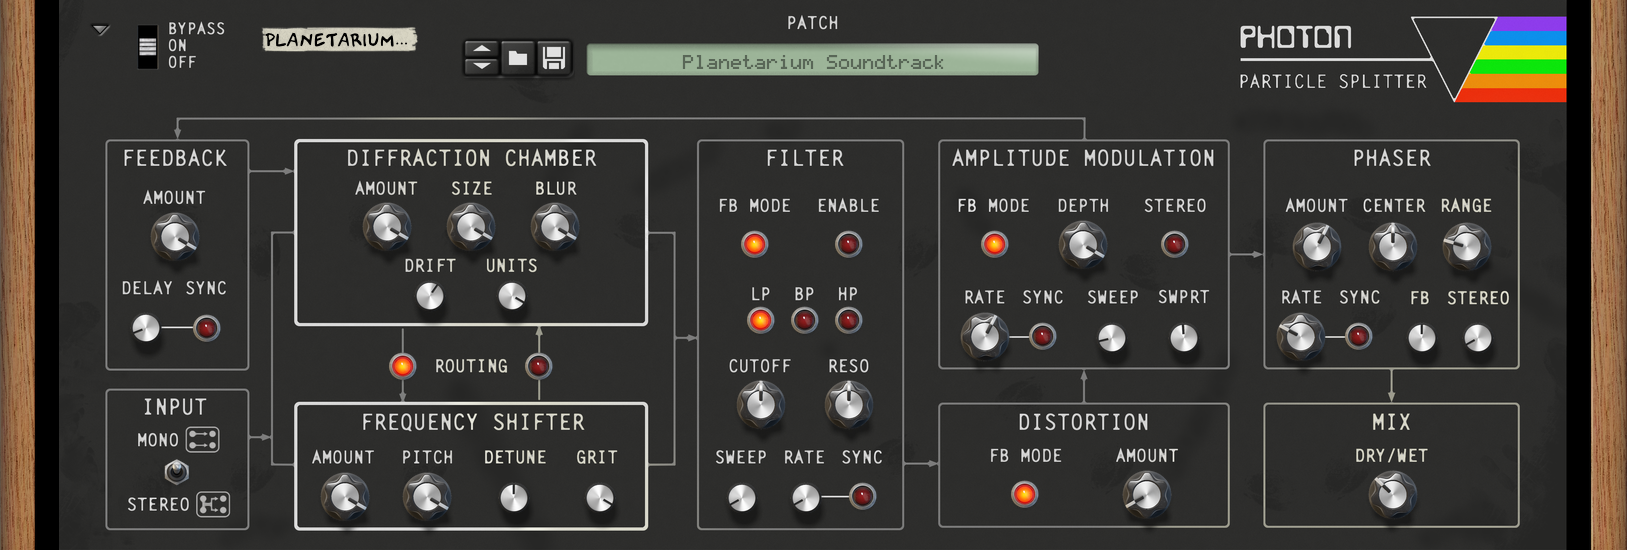
Task: Toggle the Bypass On Off switch
Action: tap(147, 46)
